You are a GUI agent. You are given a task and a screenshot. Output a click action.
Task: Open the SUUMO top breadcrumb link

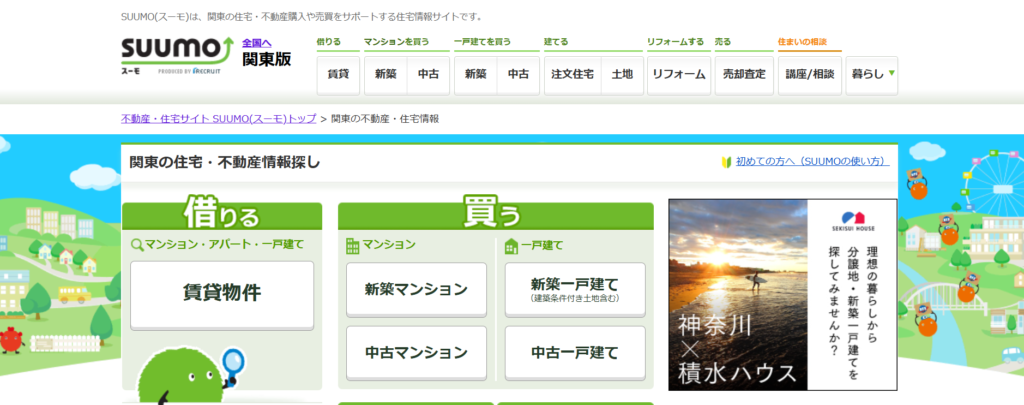tap(218, 119)
